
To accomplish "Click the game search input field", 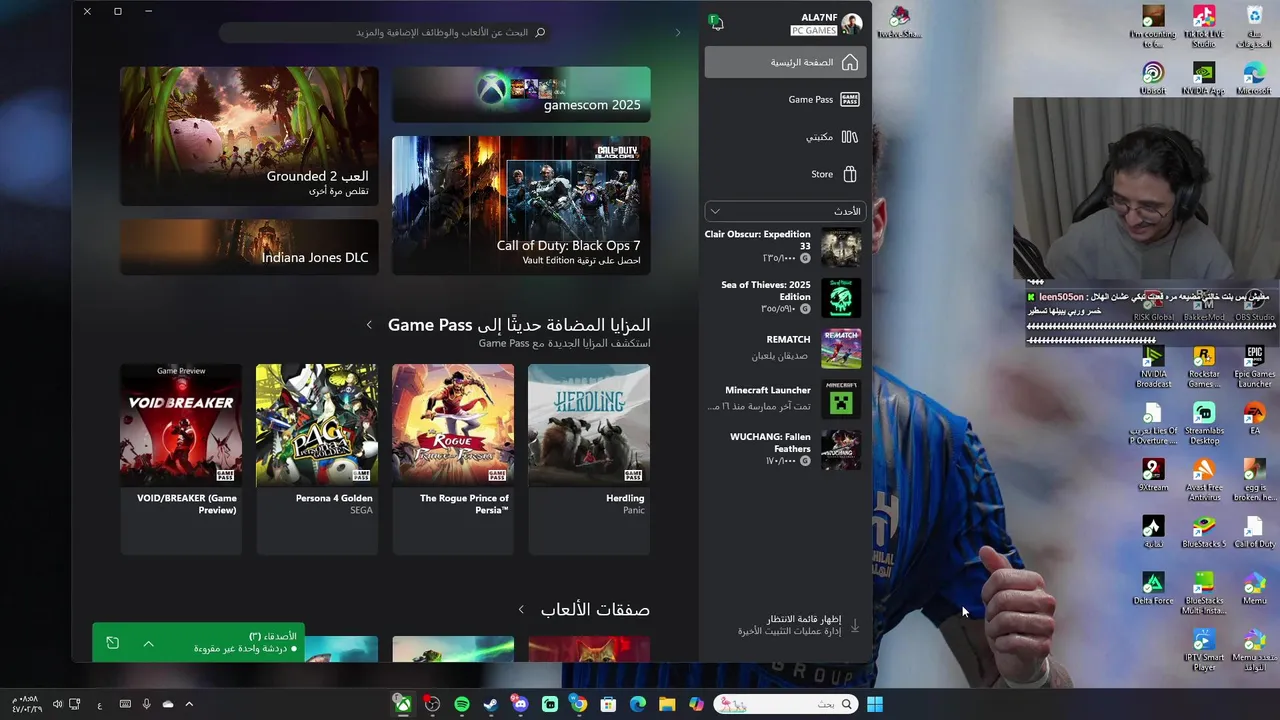I will (x=385, y=32).
